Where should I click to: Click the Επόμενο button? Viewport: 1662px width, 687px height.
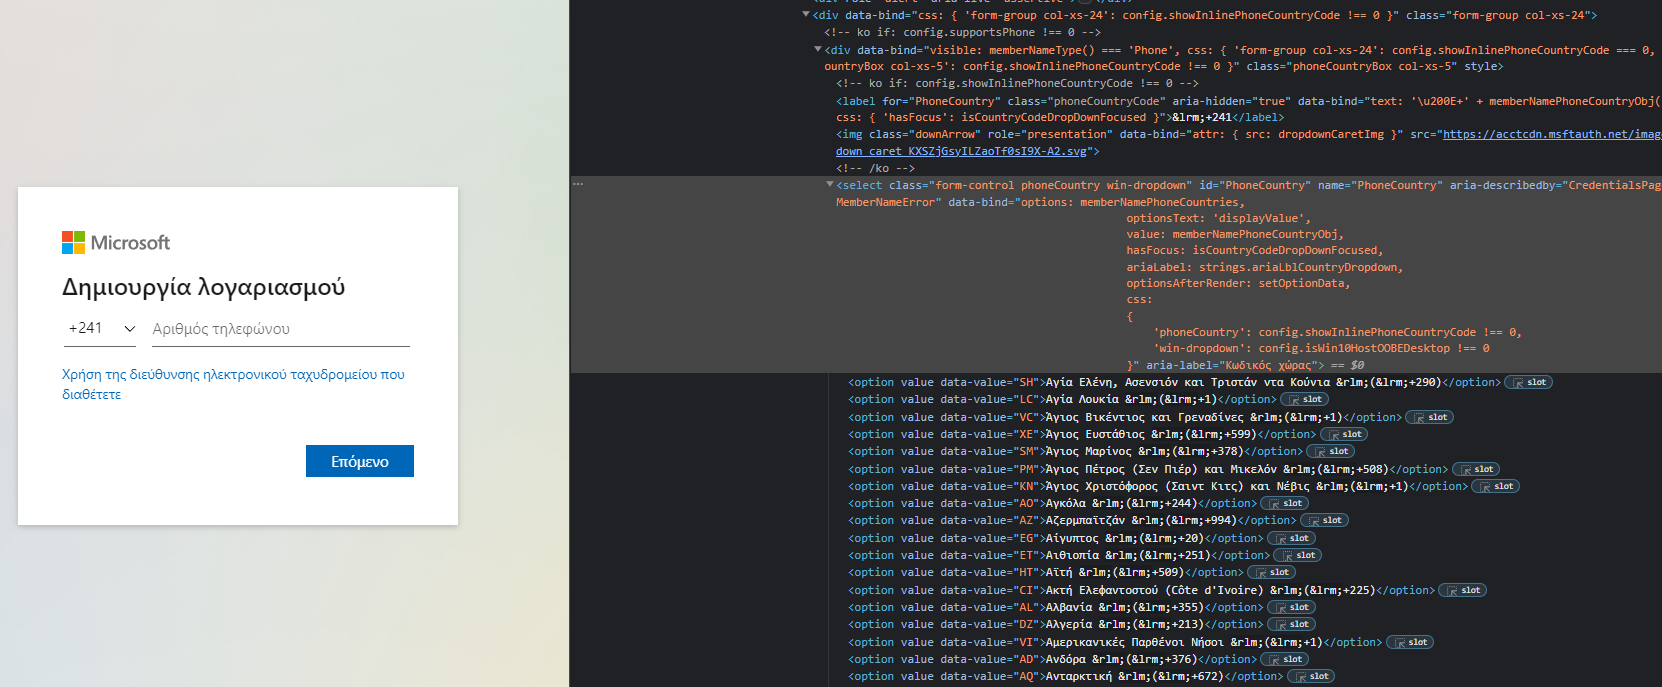(x=359, y=462)
